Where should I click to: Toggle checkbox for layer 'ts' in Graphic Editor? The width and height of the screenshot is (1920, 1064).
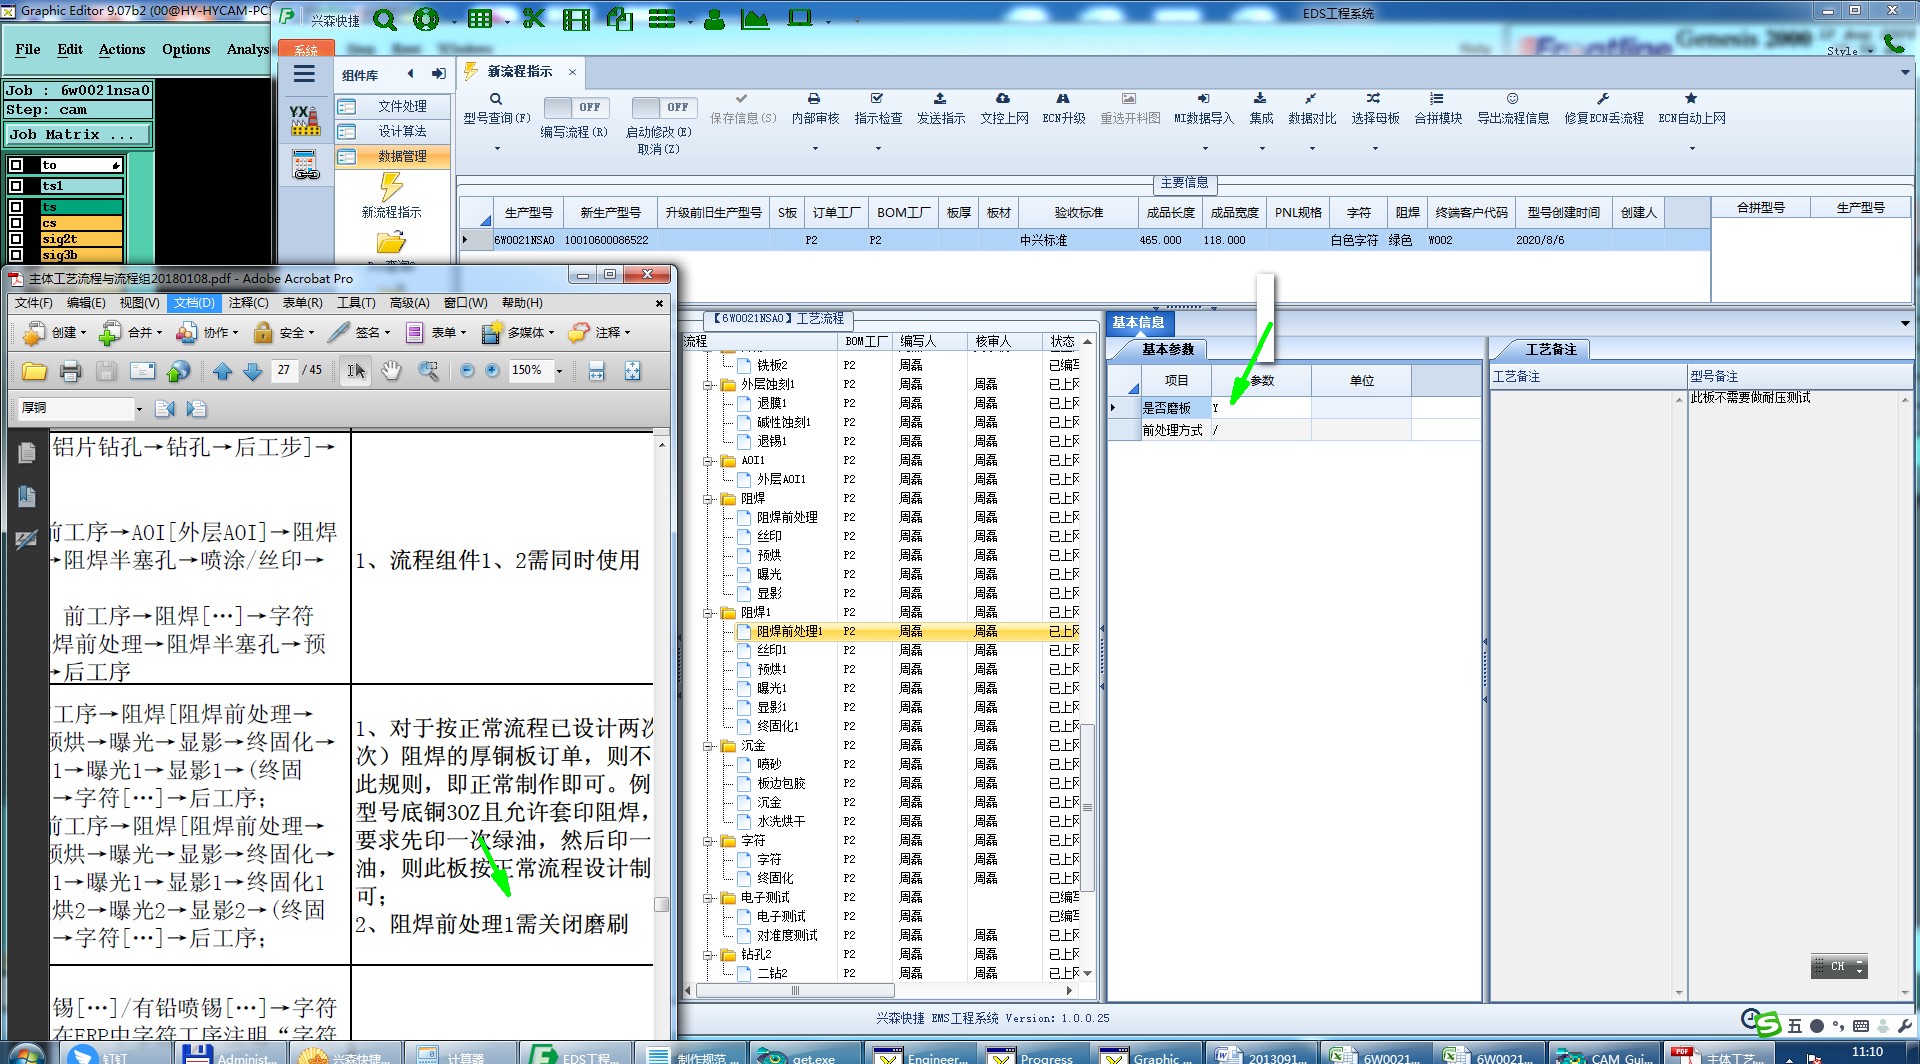coord(16,207)
